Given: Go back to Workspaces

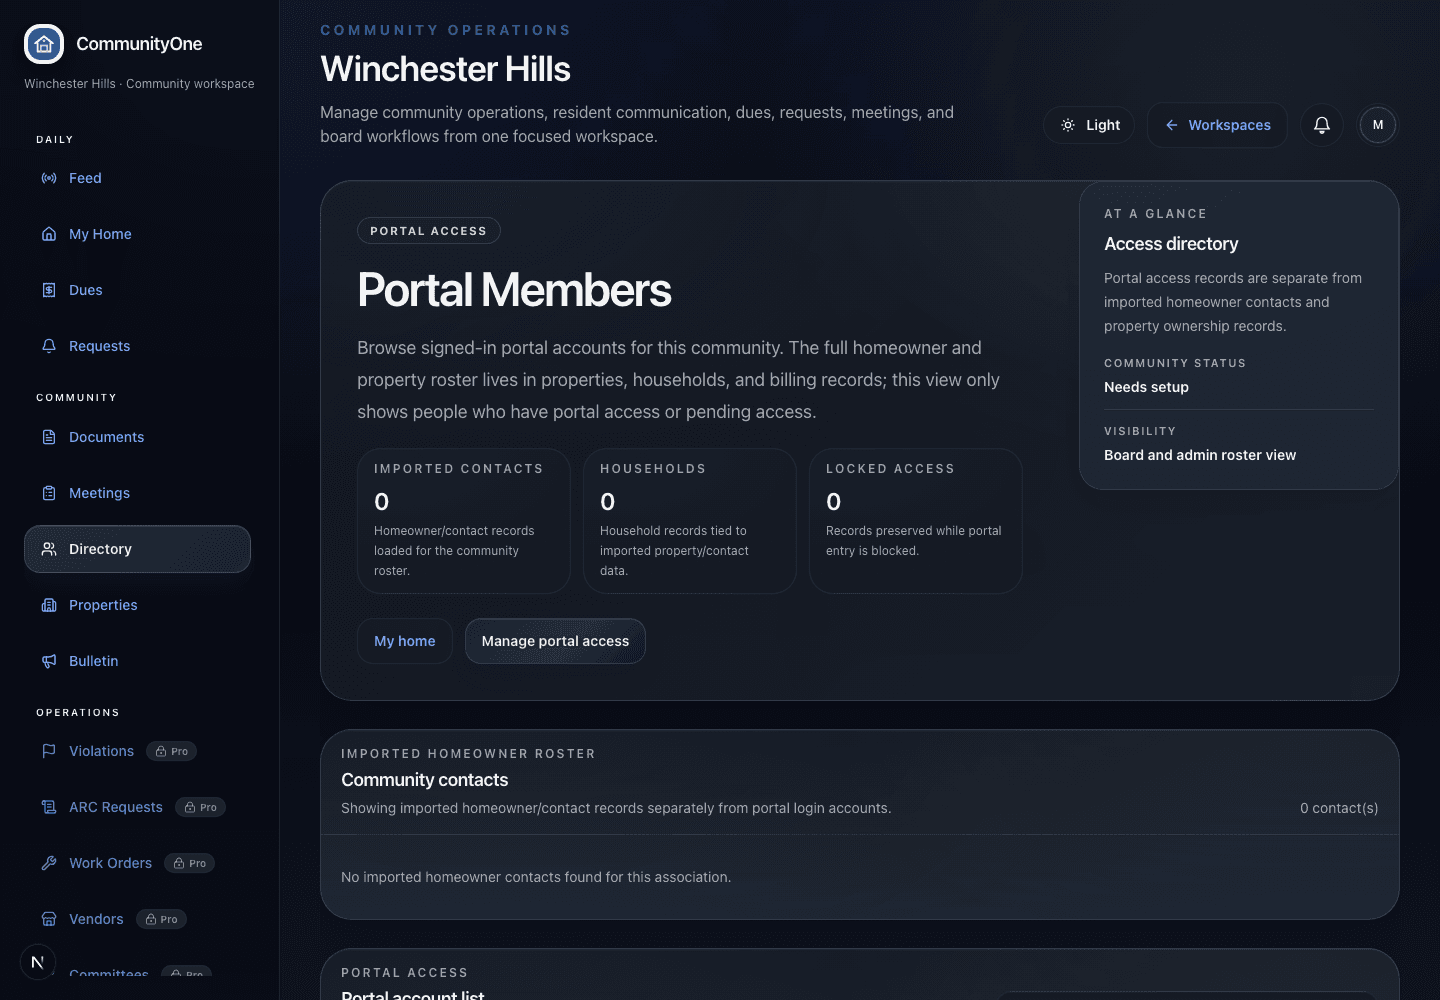Looking at the screenshot, I should point(1217,125).
